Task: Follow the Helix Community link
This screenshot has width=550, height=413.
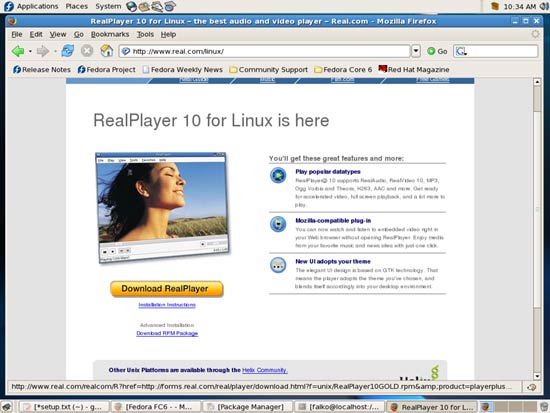Action: (265, 370)
